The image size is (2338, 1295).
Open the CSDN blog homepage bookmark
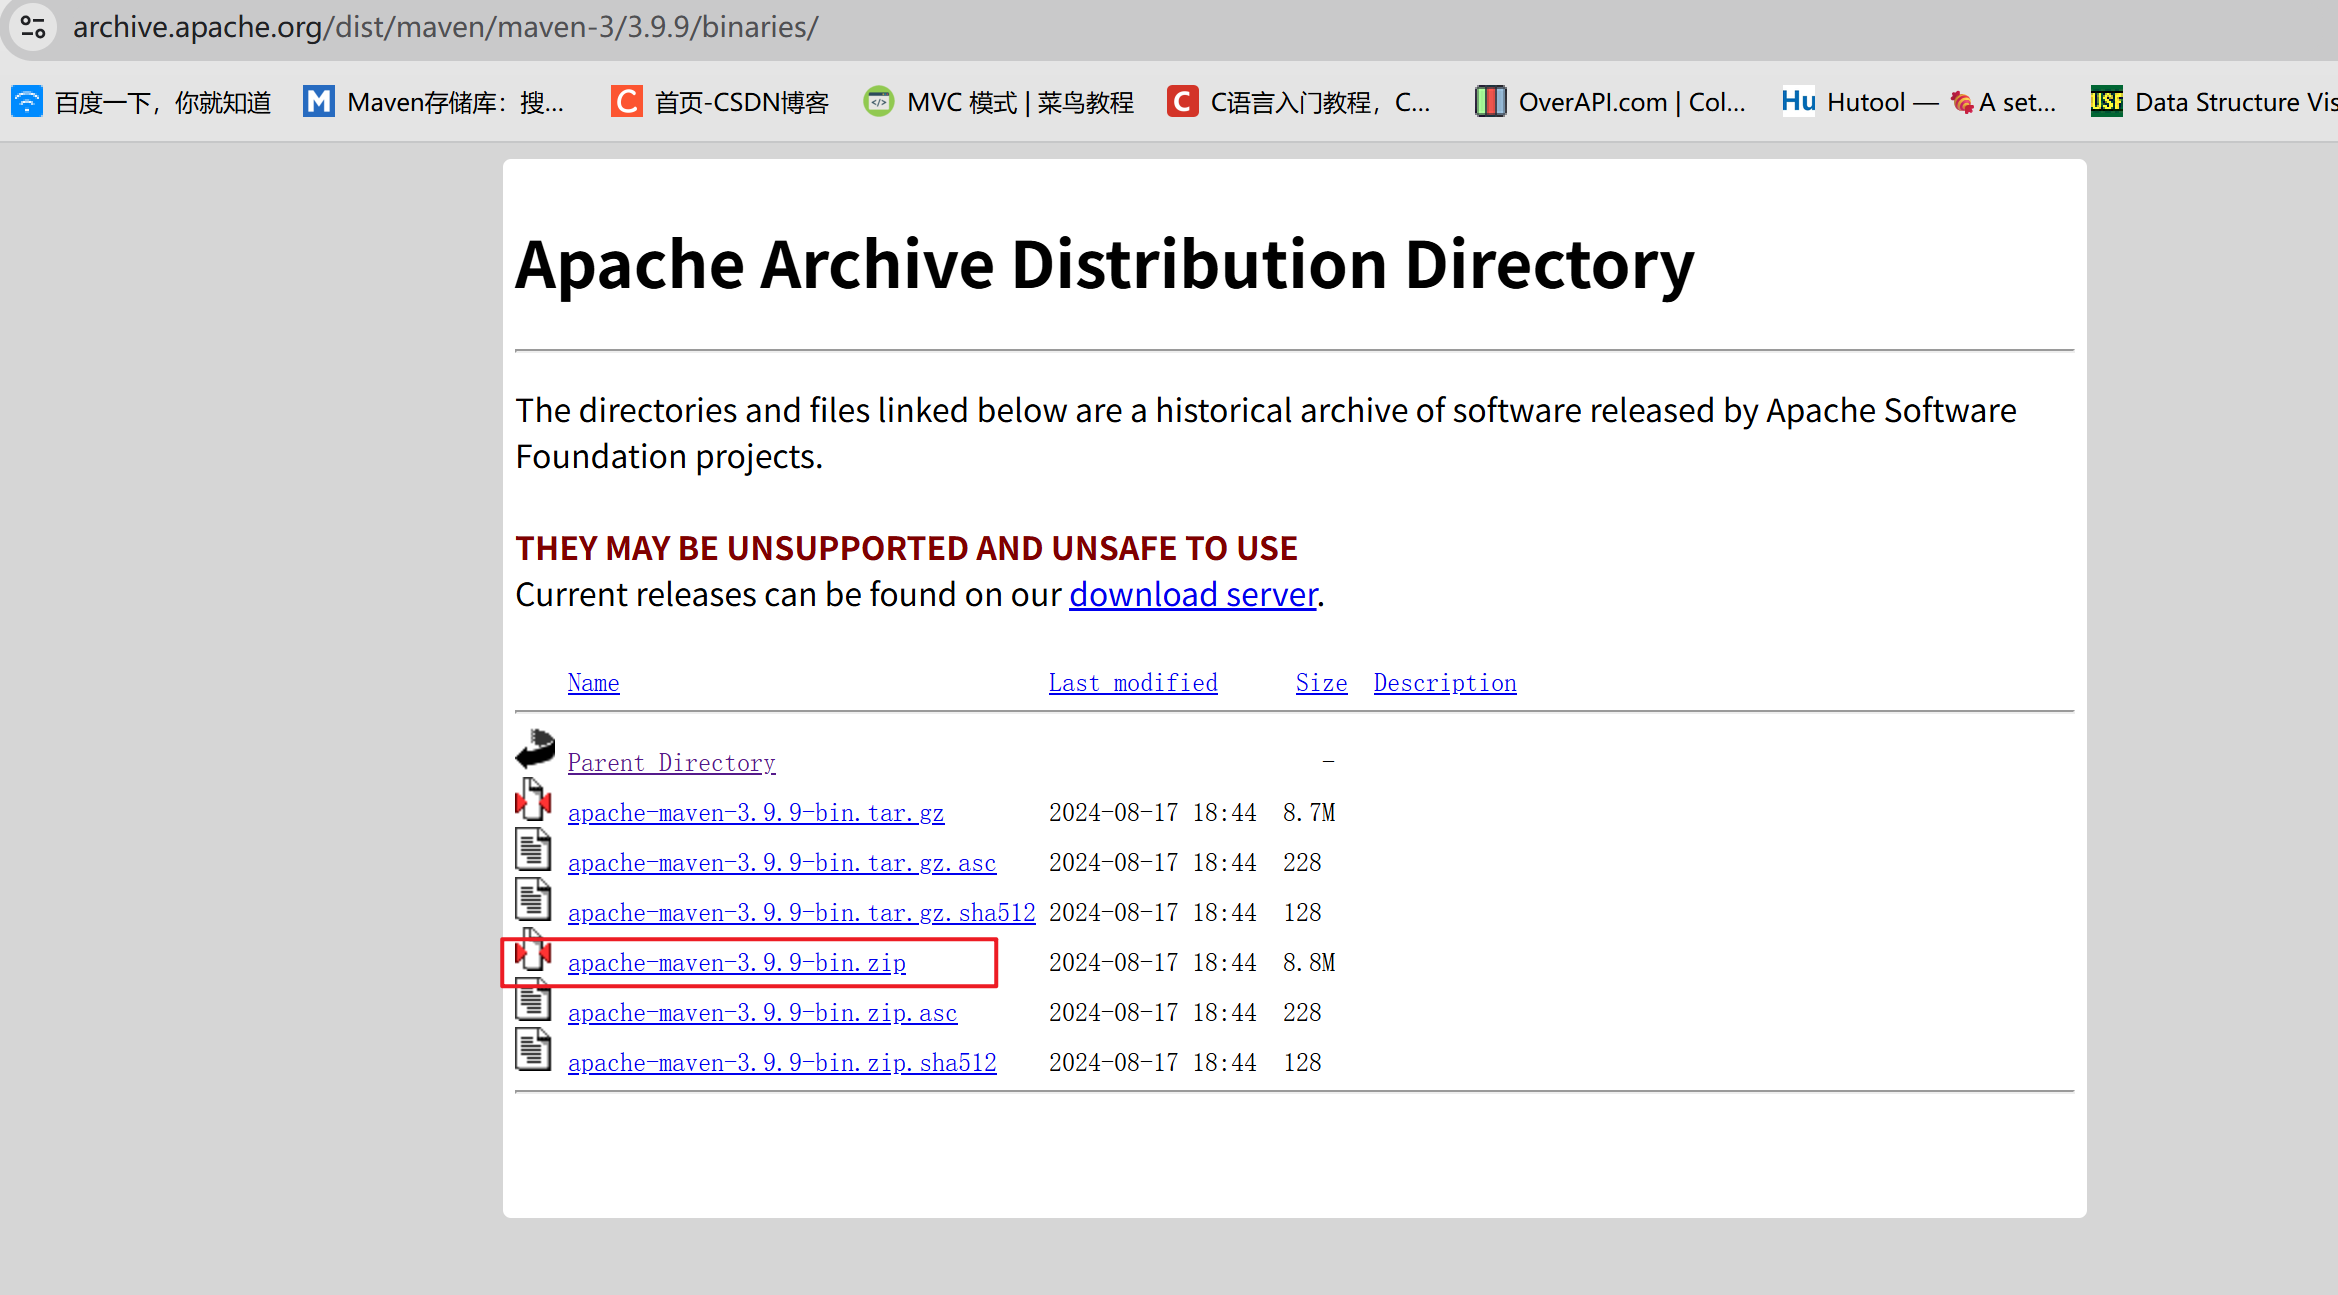[x=720, y=102]
